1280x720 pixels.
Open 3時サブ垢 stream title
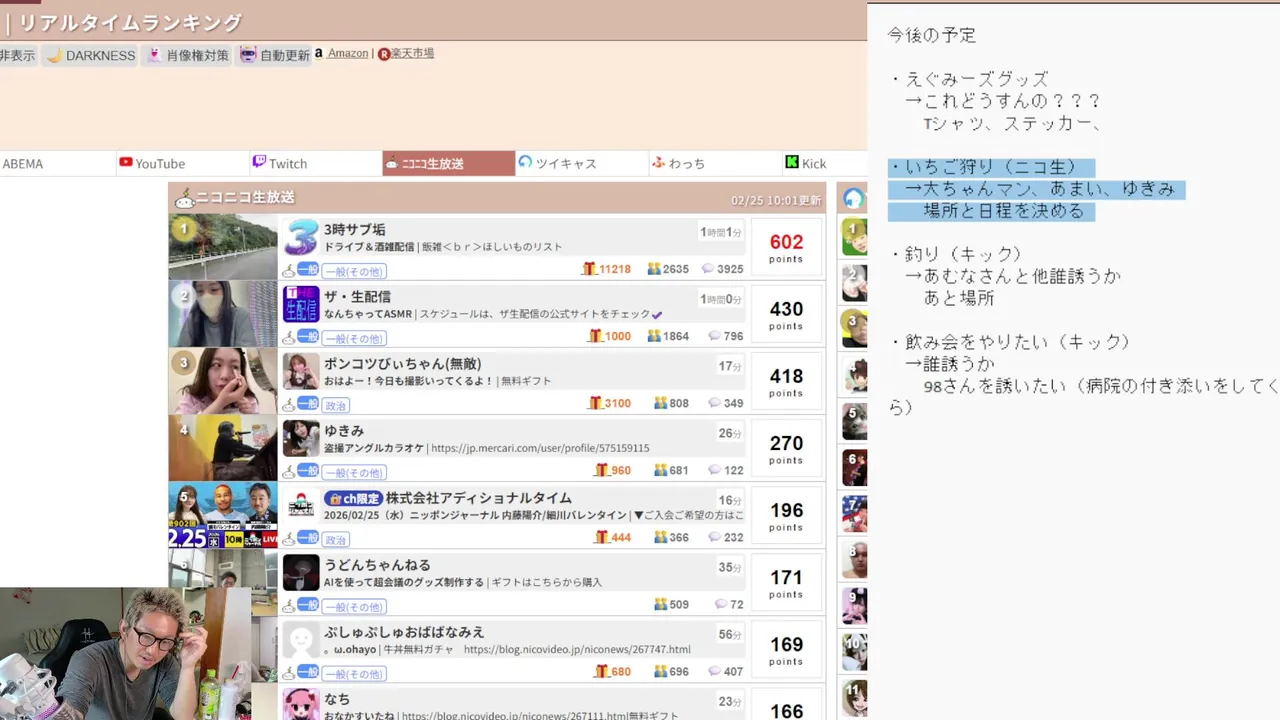pyautogui.click(x=354, y=229)
